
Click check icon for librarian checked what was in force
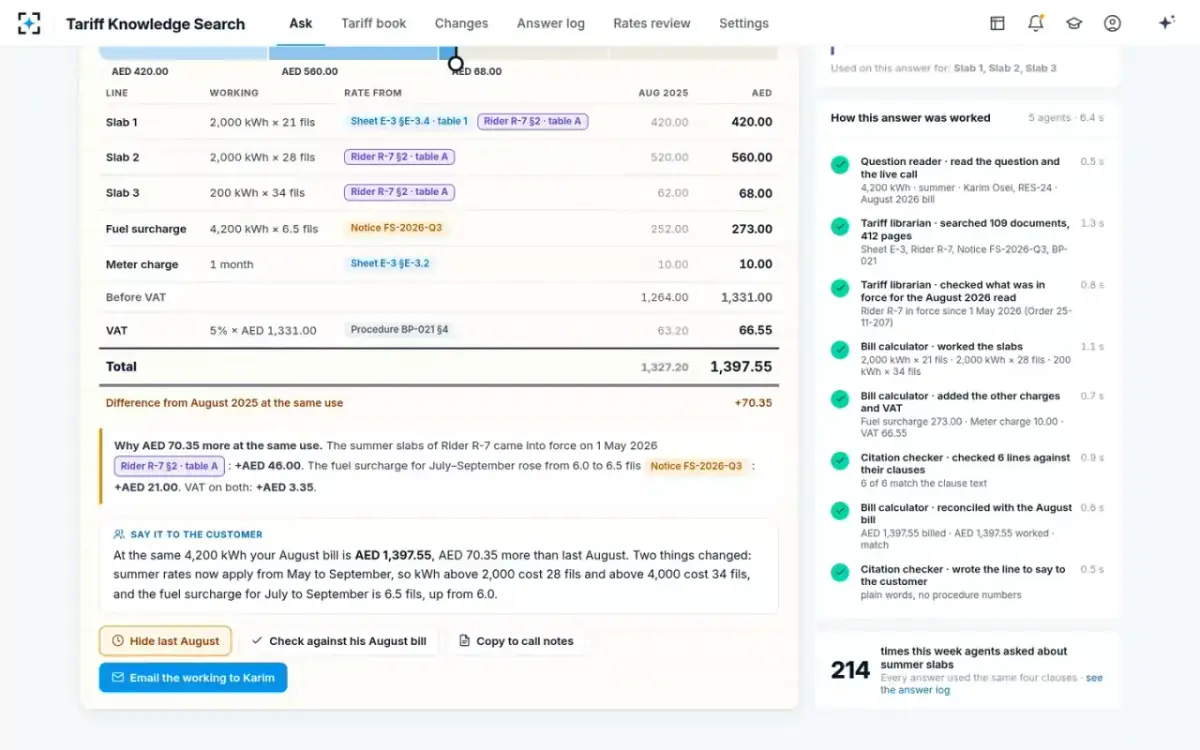coord(840,288)
